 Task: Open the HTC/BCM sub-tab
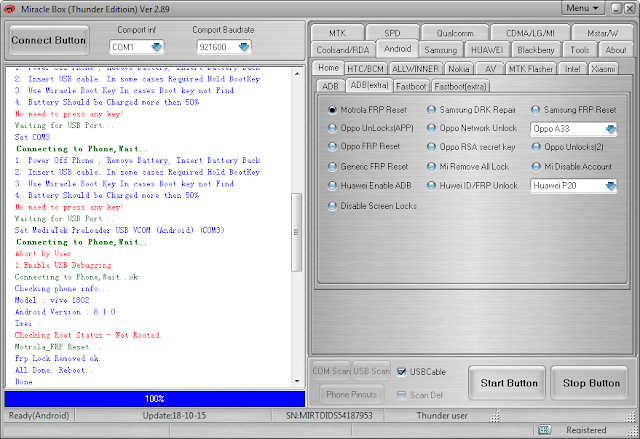(x=365, y=69)
